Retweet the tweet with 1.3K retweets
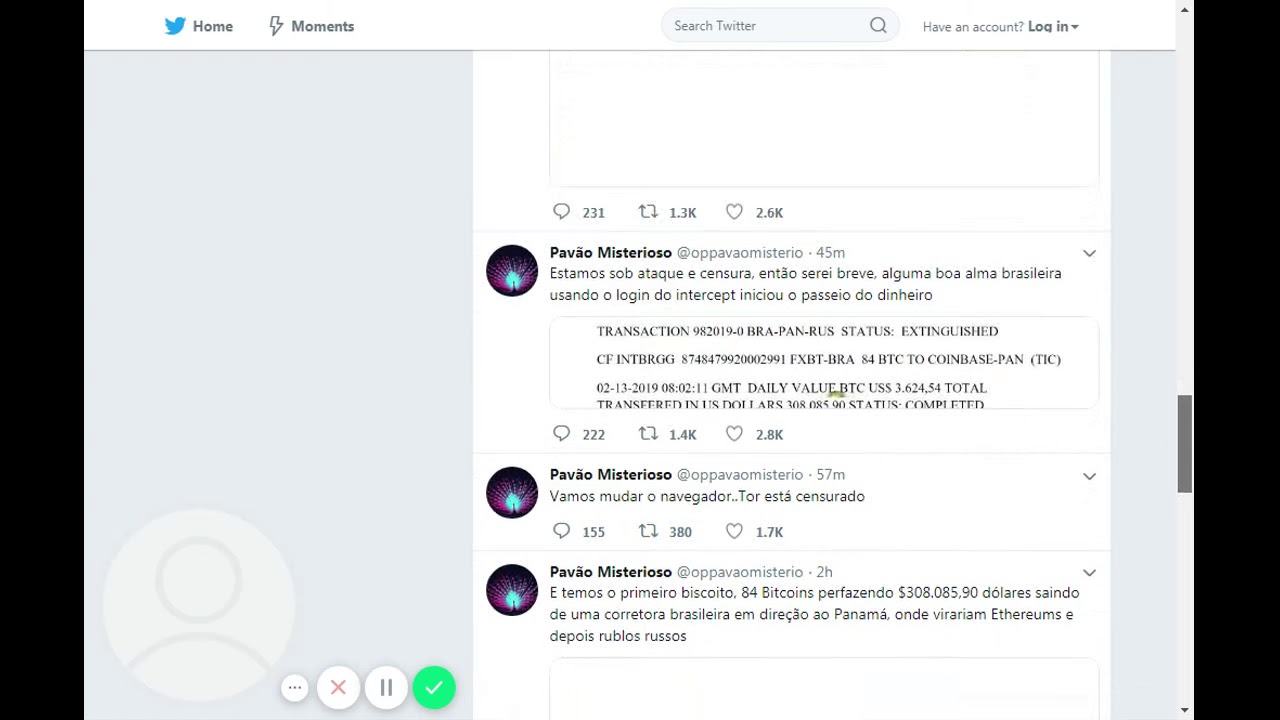 pos(648,212)
